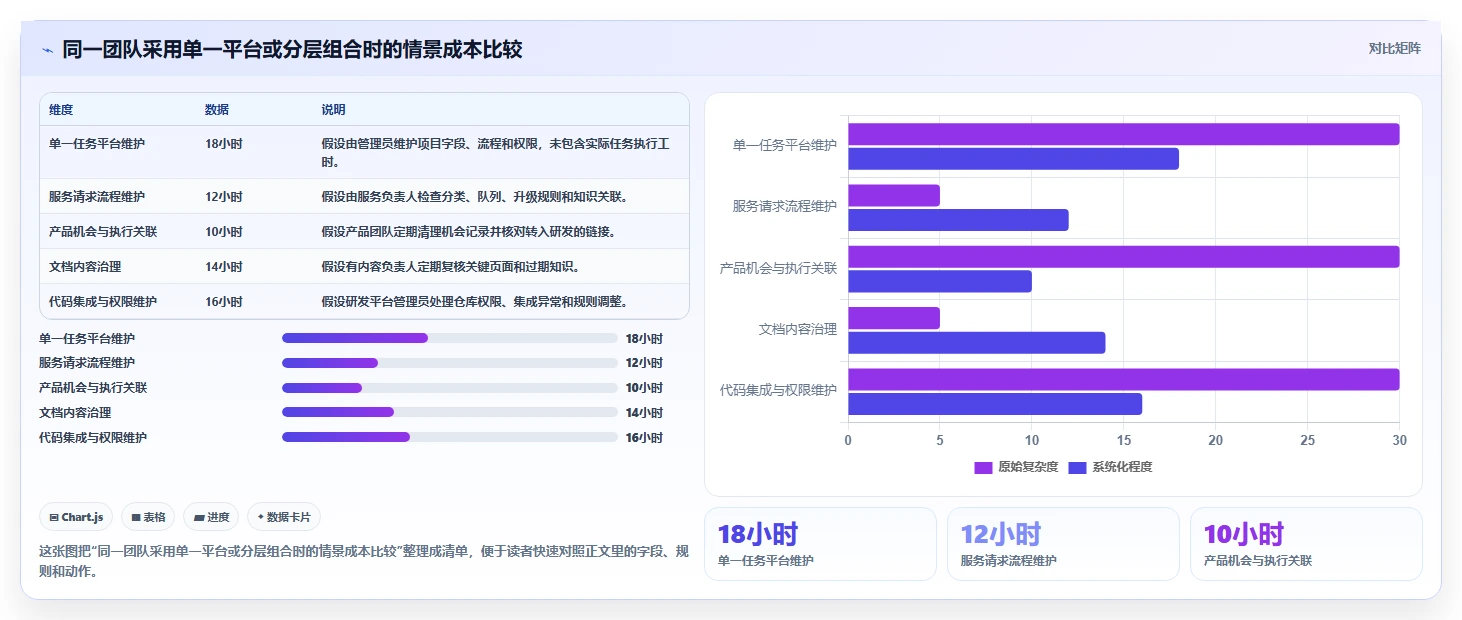Open the 18小时 单一任务平台维护 data card
Image resolution: width=1462 pixels, height=620 pixels.
[x=820, y=544]
